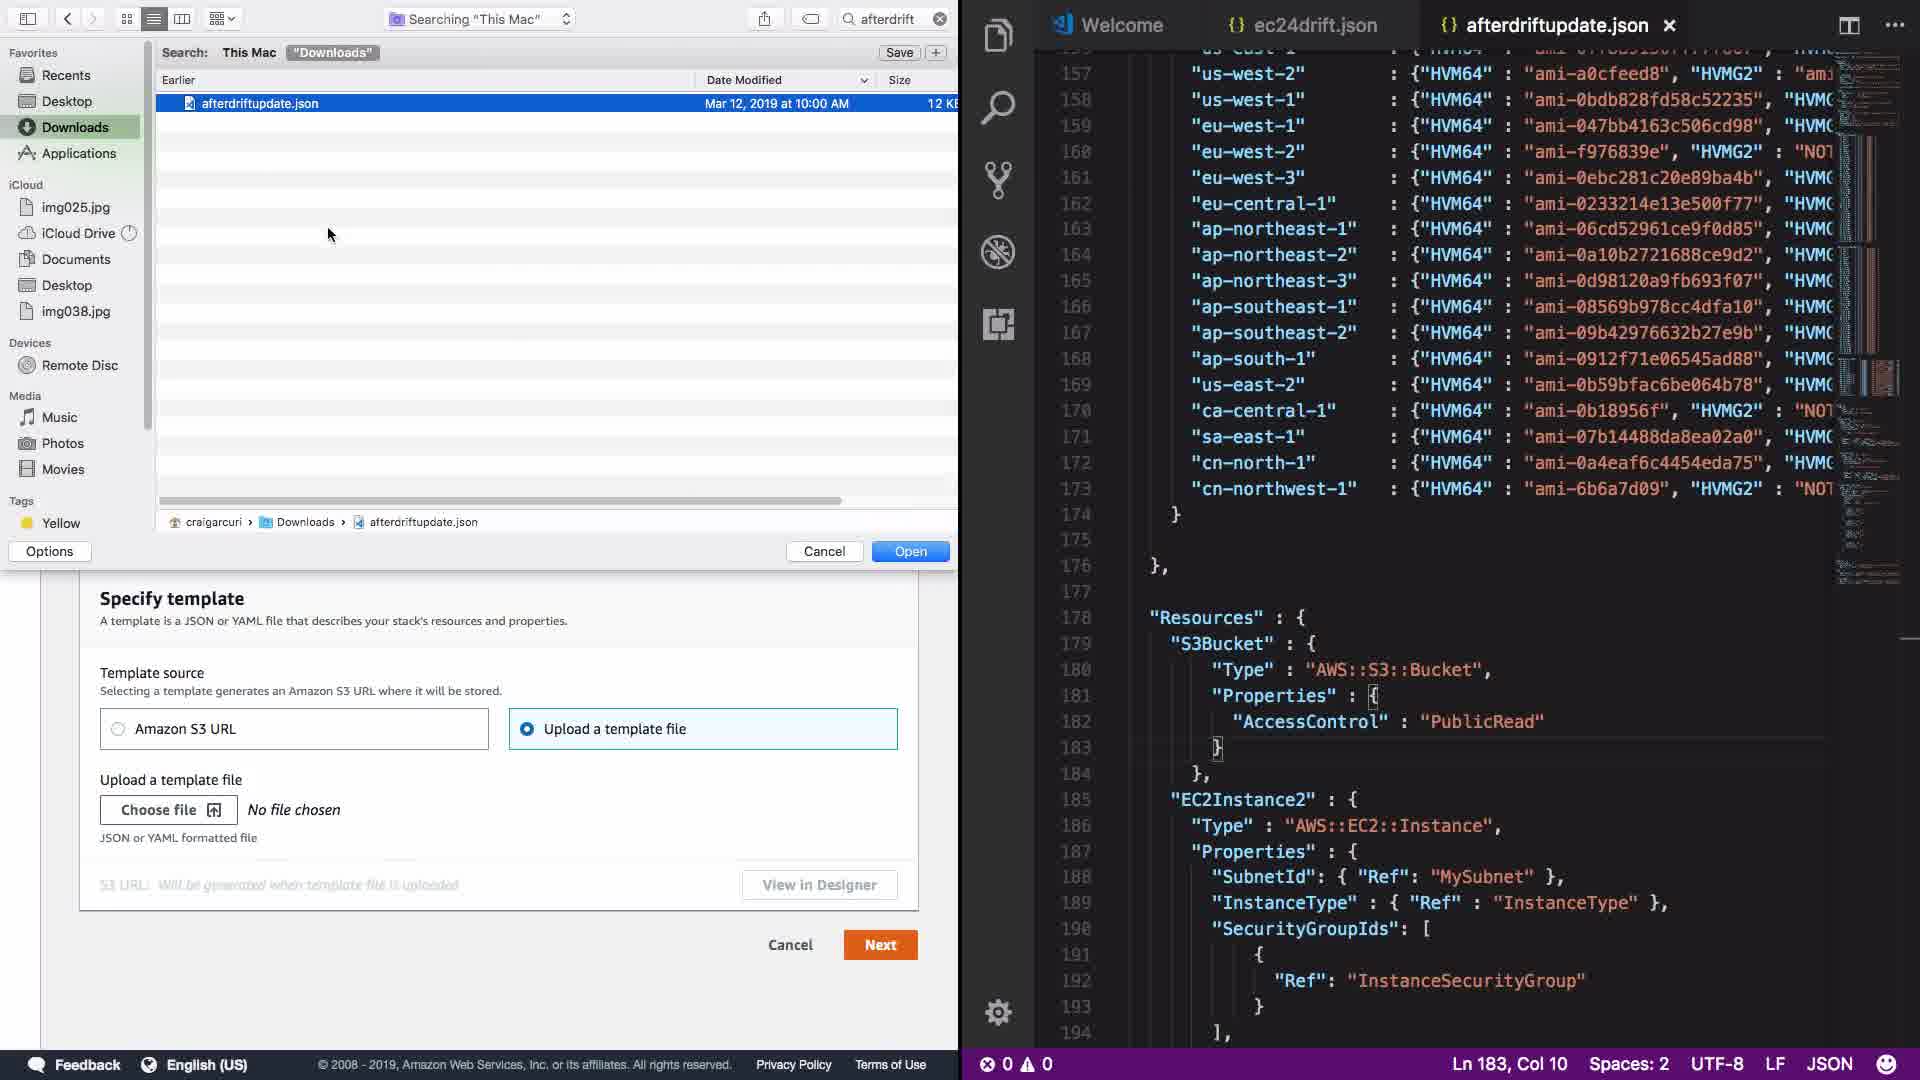The width and height of the screenshot is (1920, 1080).
Task: Click the Open button in file dialog
Action: [x=910, y=551]
